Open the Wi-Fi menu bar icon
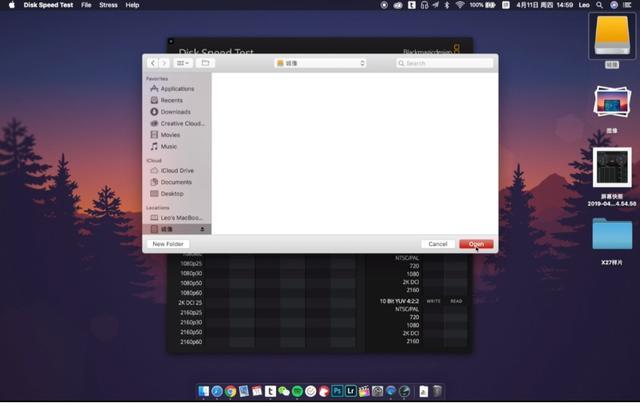This screenshot has height=403, width=640. [460, 5]
